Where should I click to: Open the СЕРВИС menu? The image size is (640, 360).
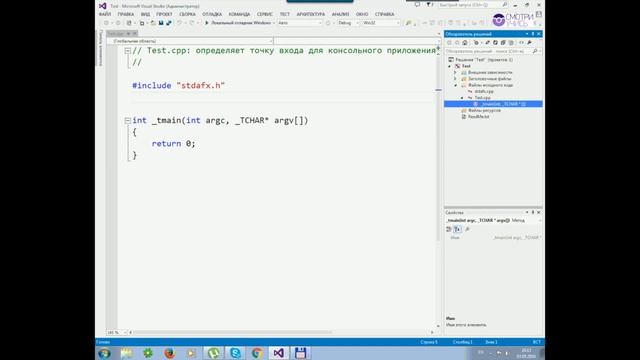(264, 14)
